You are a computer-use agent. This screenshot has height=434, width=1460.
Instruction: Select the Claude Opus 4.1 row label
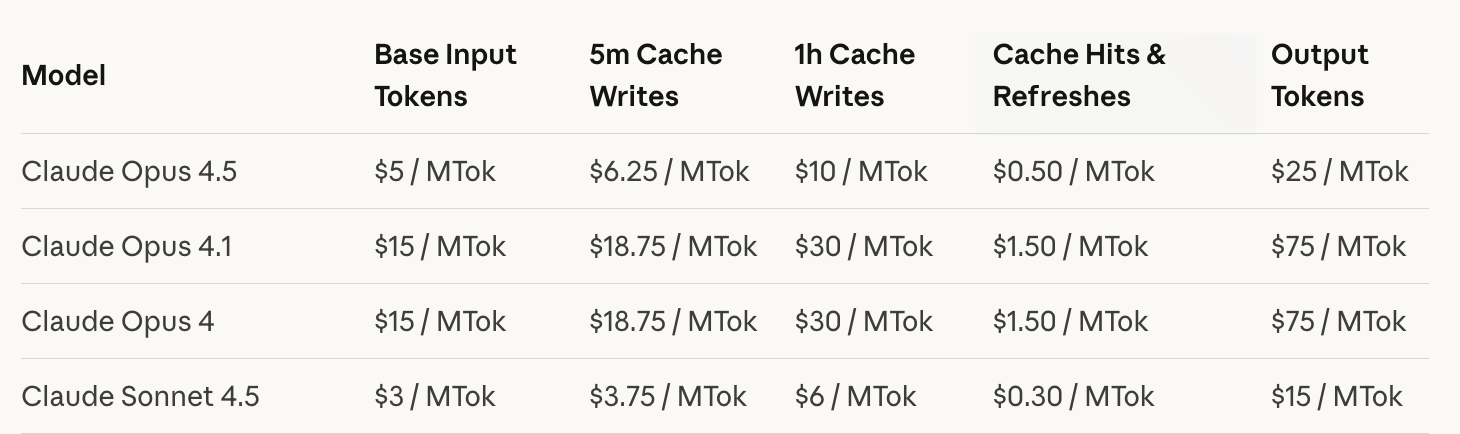(126, 246)
